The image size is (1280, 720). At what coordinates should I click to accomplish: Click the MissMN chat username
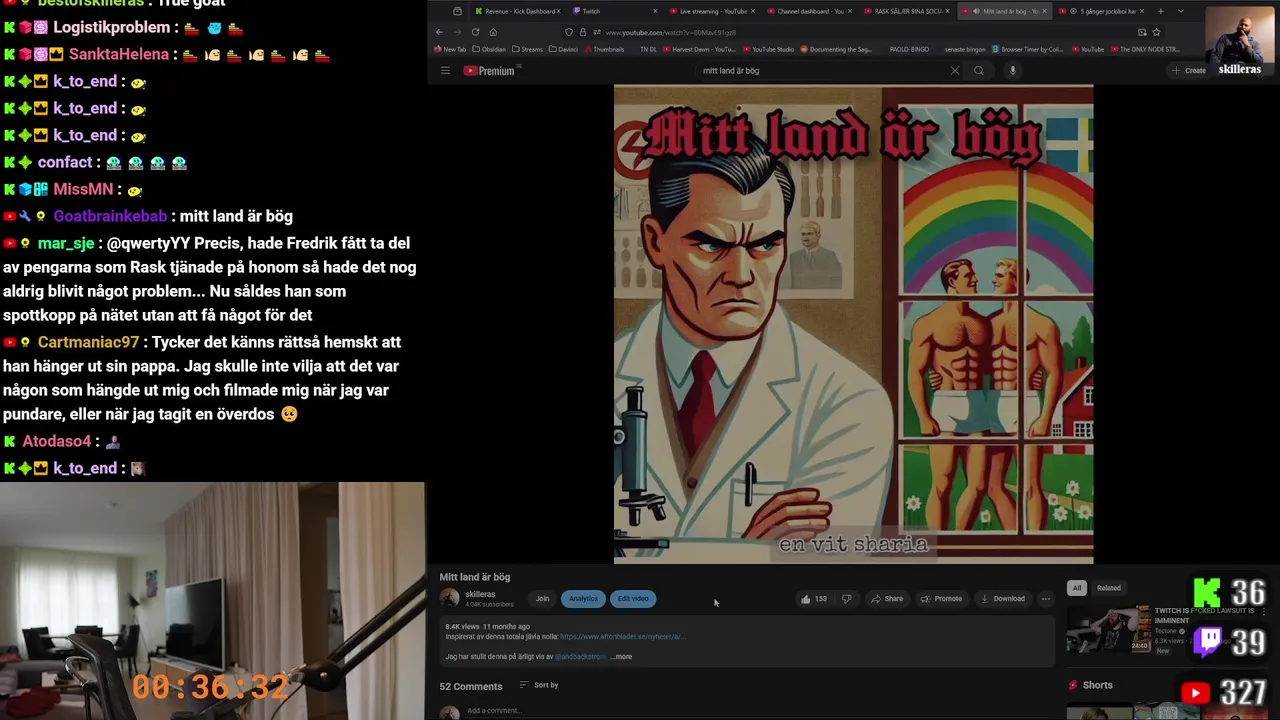[x=83, y=189]
